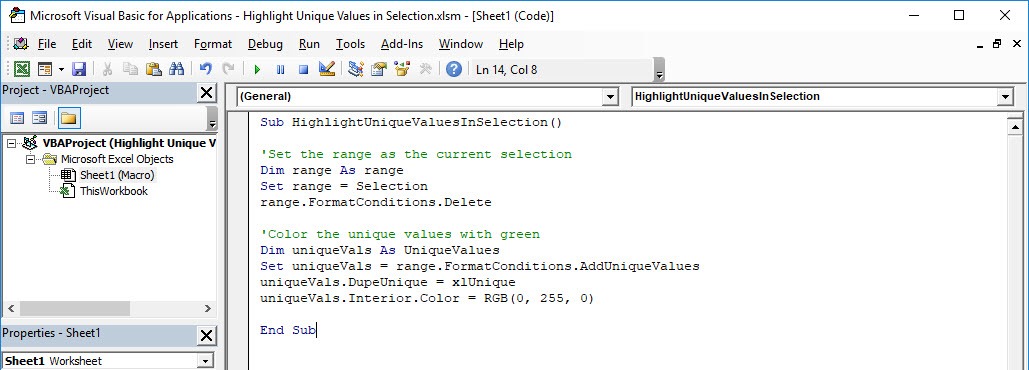Open the Object Browser icon
1029x370 pixels.
pos(402,70)
